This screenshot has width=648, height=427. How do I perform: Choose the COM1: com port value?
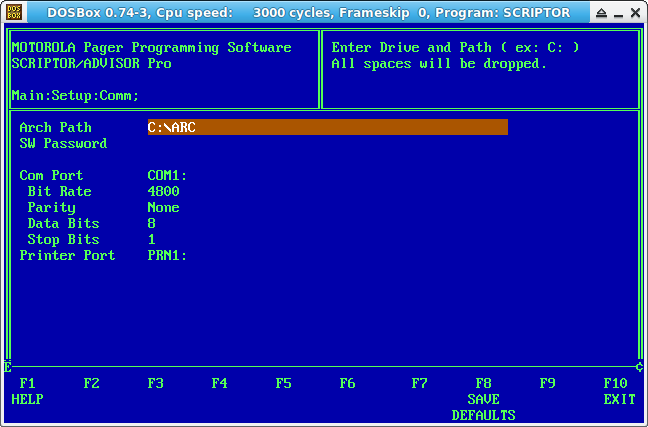coord(167,175)
